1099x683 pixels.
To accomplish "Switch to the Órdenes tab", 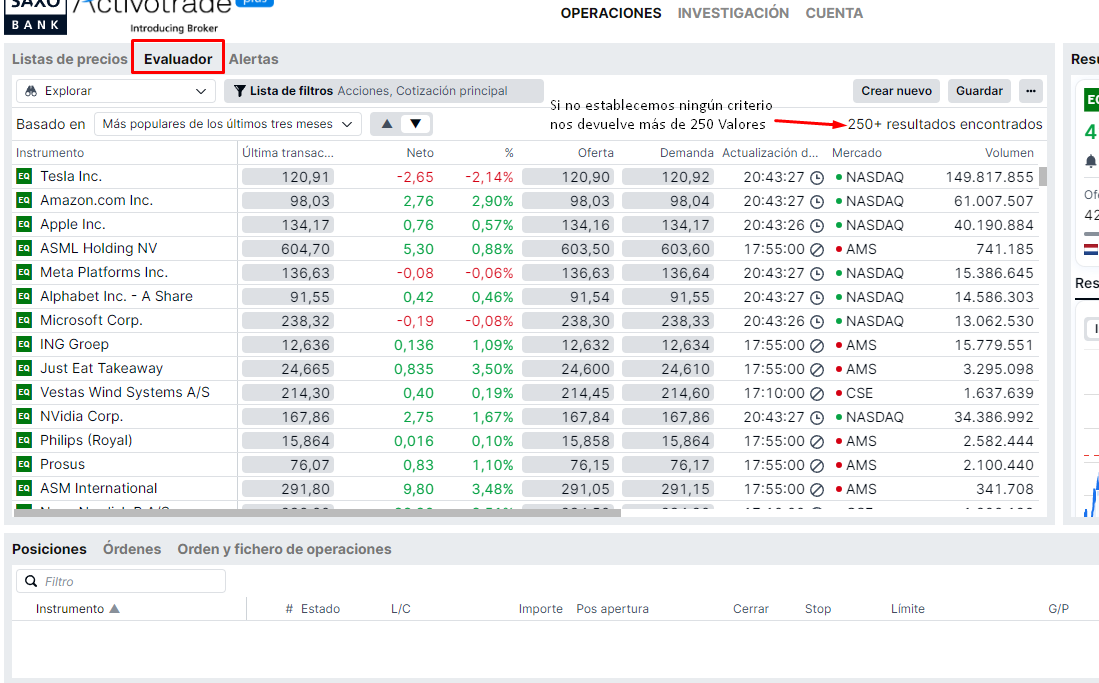I will (132, 549).
